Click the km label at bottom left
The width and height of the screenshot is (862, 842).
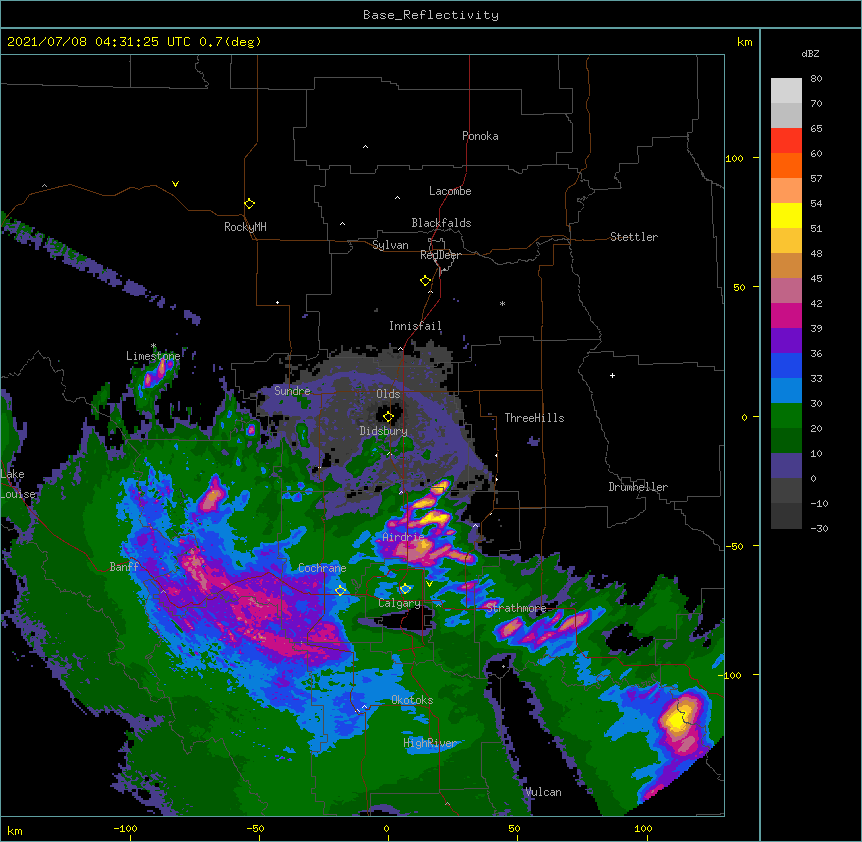[x=14, y=830]
